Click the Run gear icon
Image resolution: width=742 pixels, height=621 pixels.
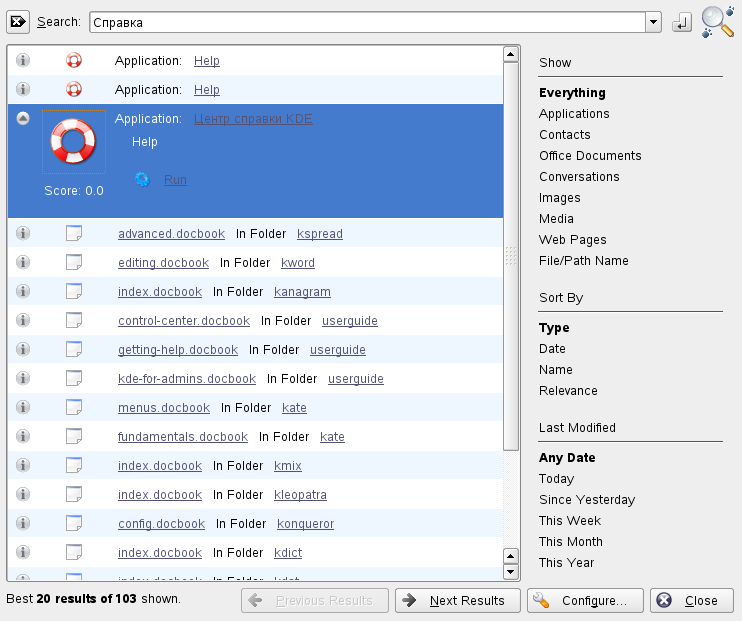[142, 180]
